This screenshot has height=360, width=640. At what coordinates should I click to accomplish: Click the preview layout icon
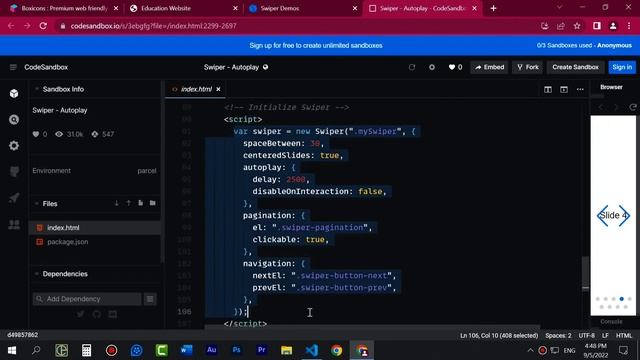(x=564, y=89)
